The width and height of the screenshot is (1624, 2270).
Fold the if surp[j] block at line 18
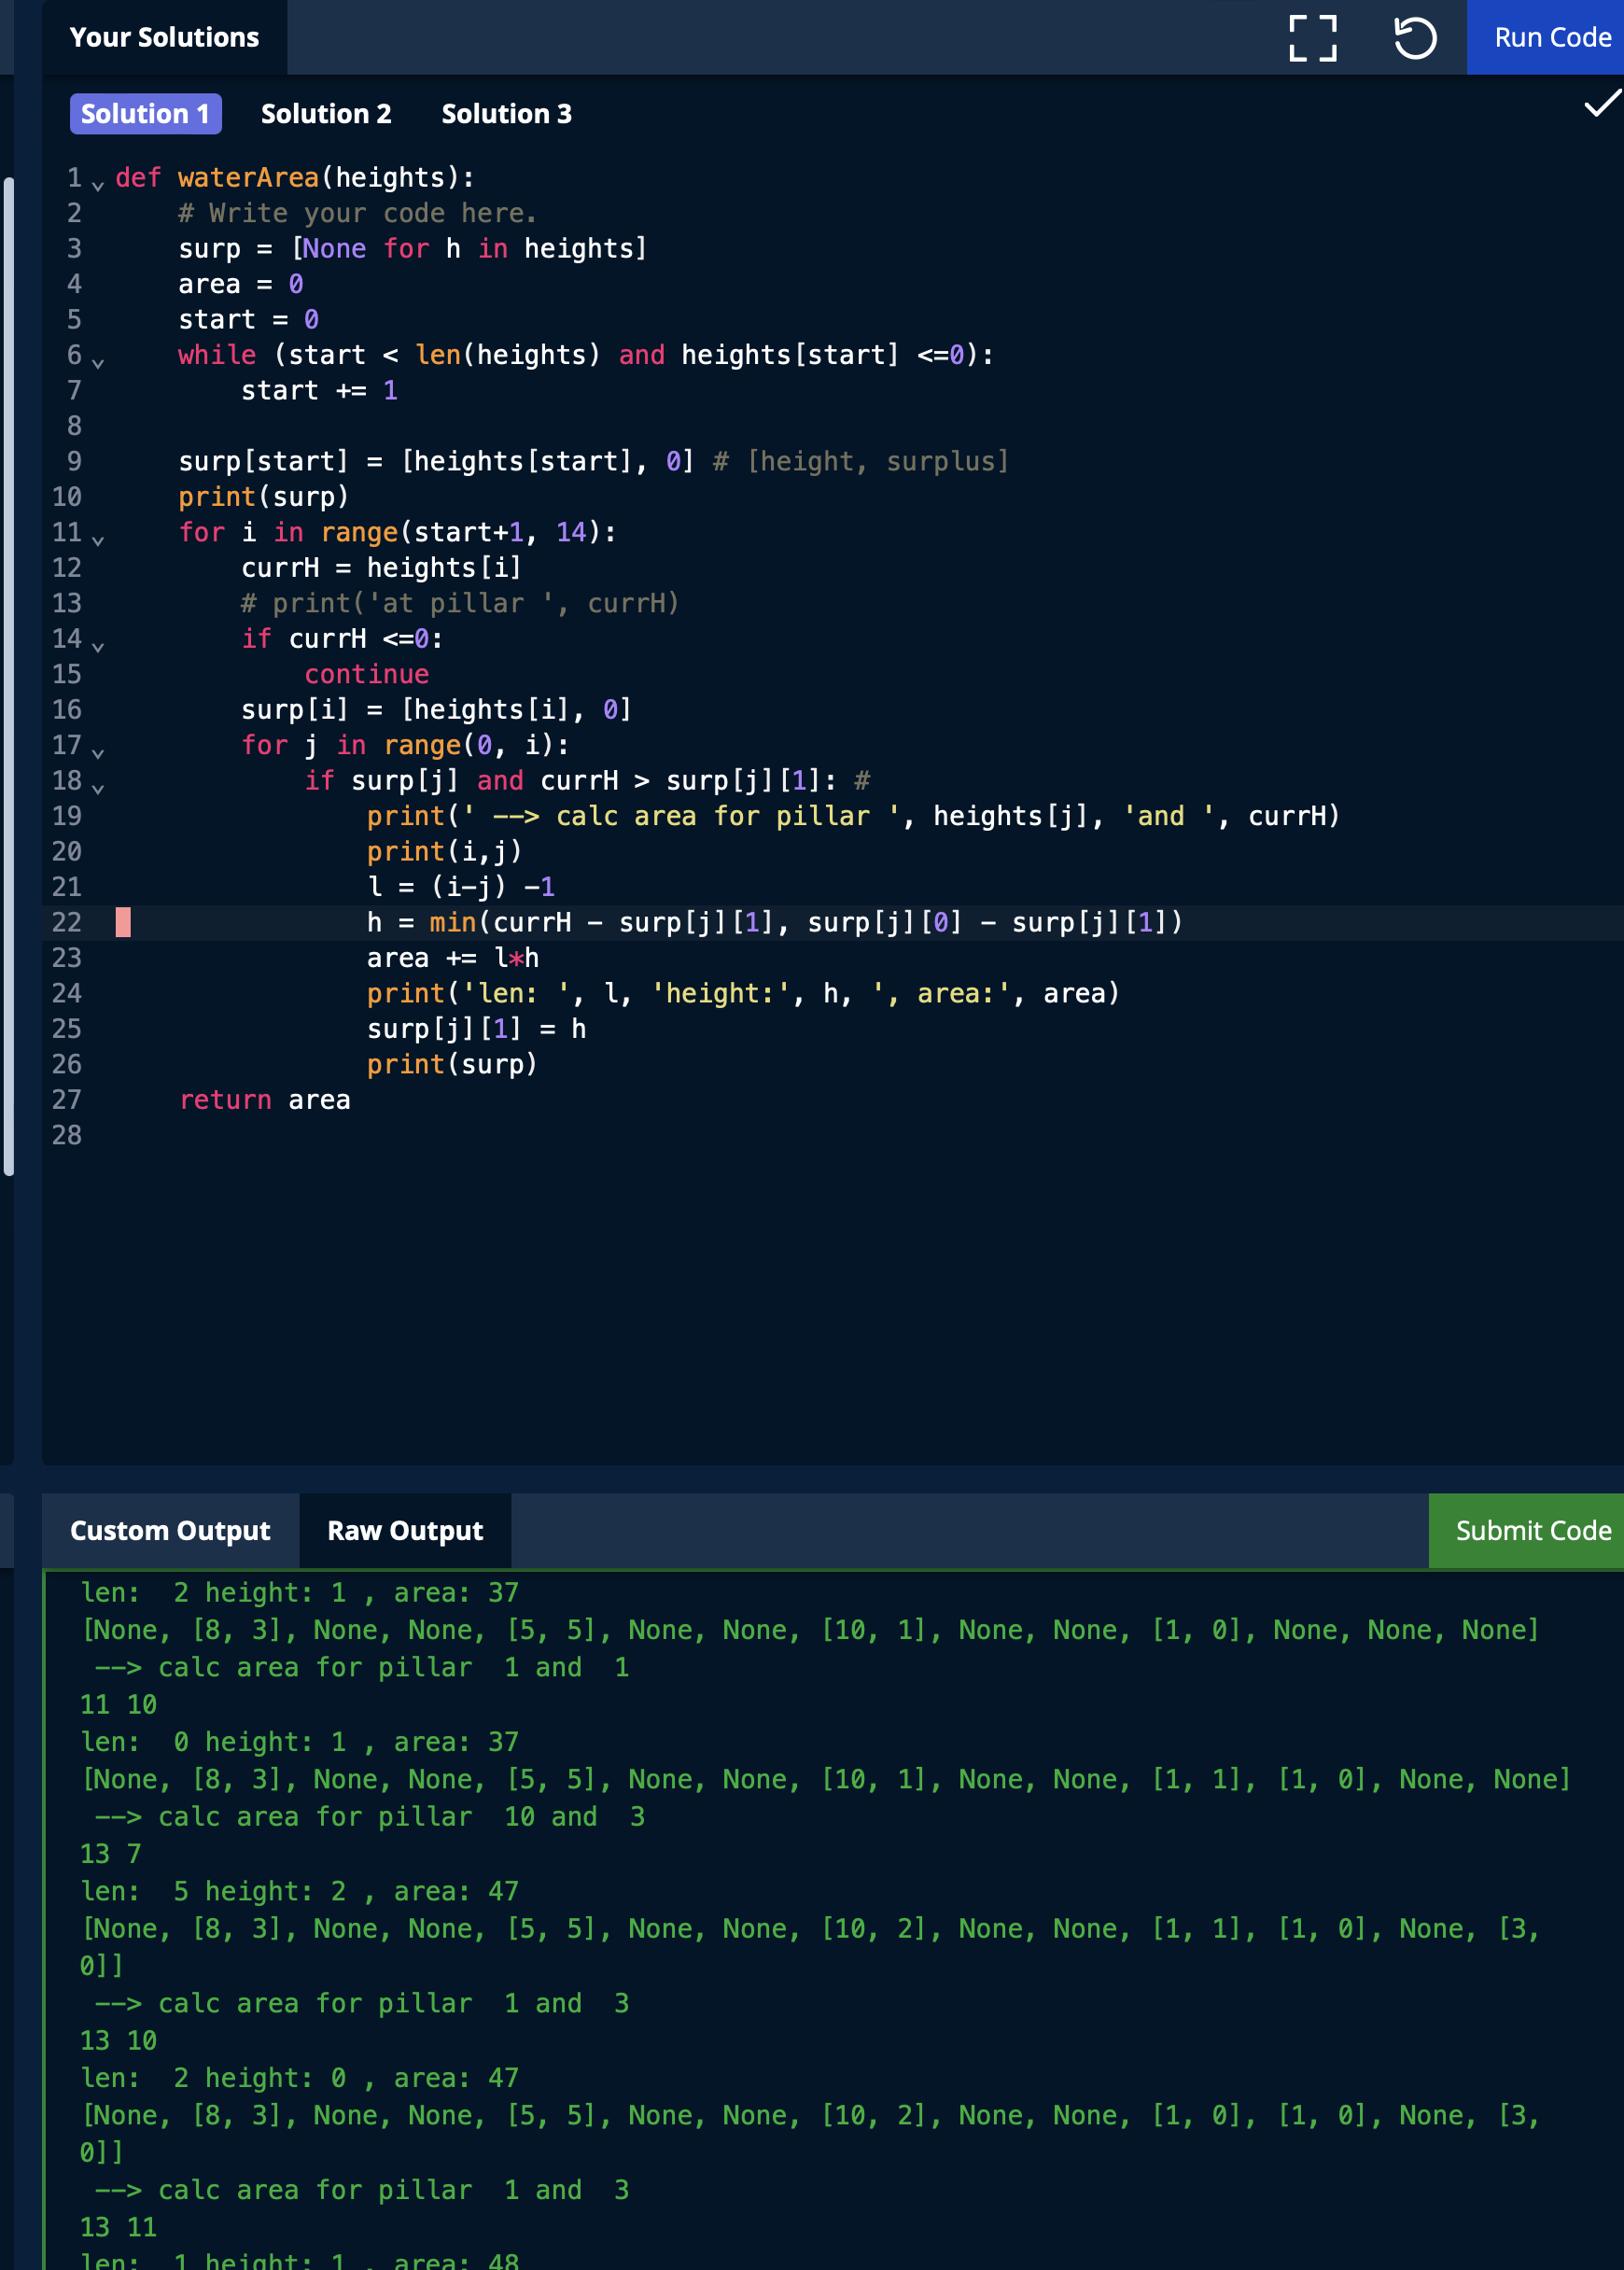(x=98, y=787)
